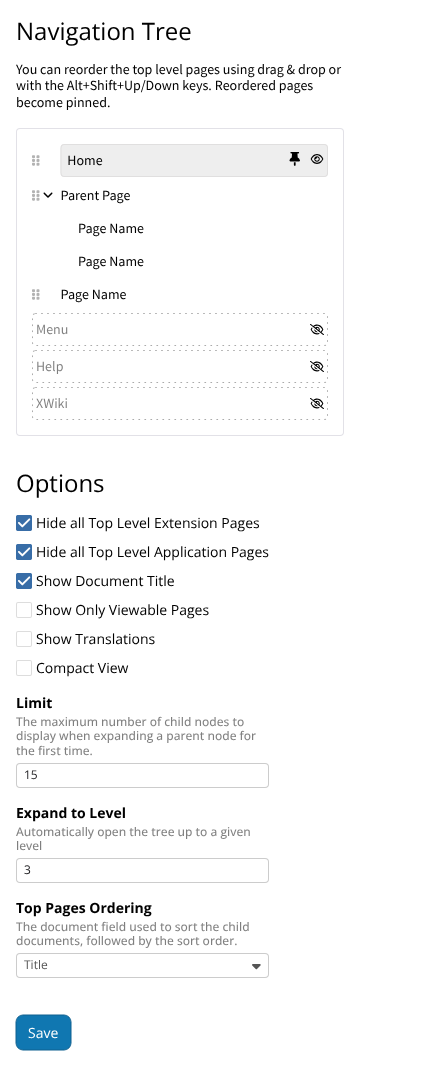Toggle visibility eye icon for Home
Image resolution: width=448 pixels, height=1066 pixels.
[x=317, y=159]
